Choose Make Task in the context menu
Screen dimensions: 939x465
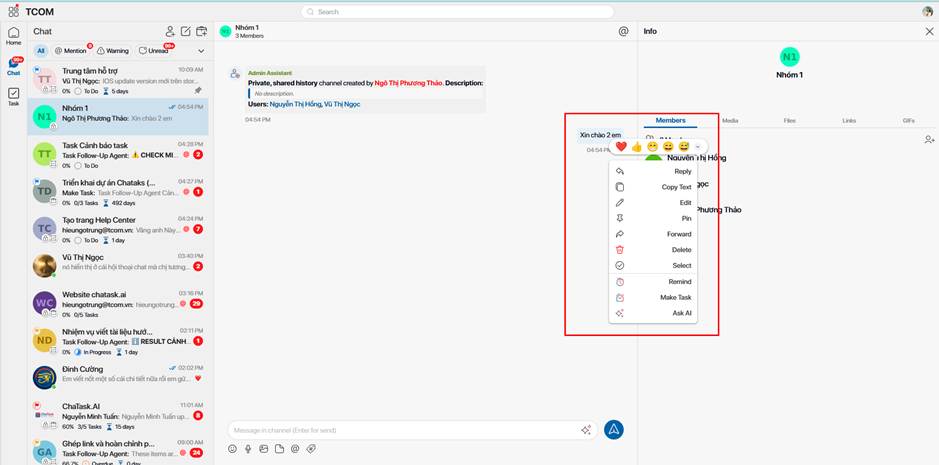pyautogui.click(x=653, y=297)
